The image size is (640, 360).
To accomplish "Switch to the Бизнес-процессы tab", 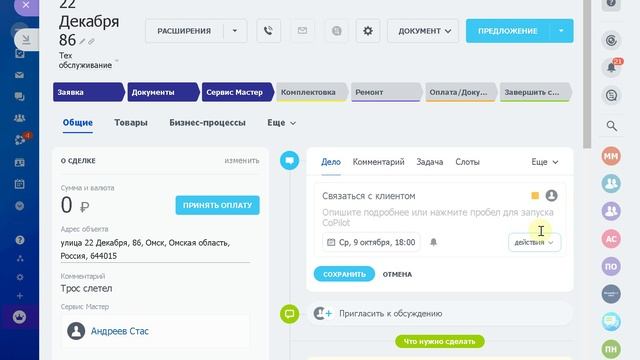I will coord(207,123).
